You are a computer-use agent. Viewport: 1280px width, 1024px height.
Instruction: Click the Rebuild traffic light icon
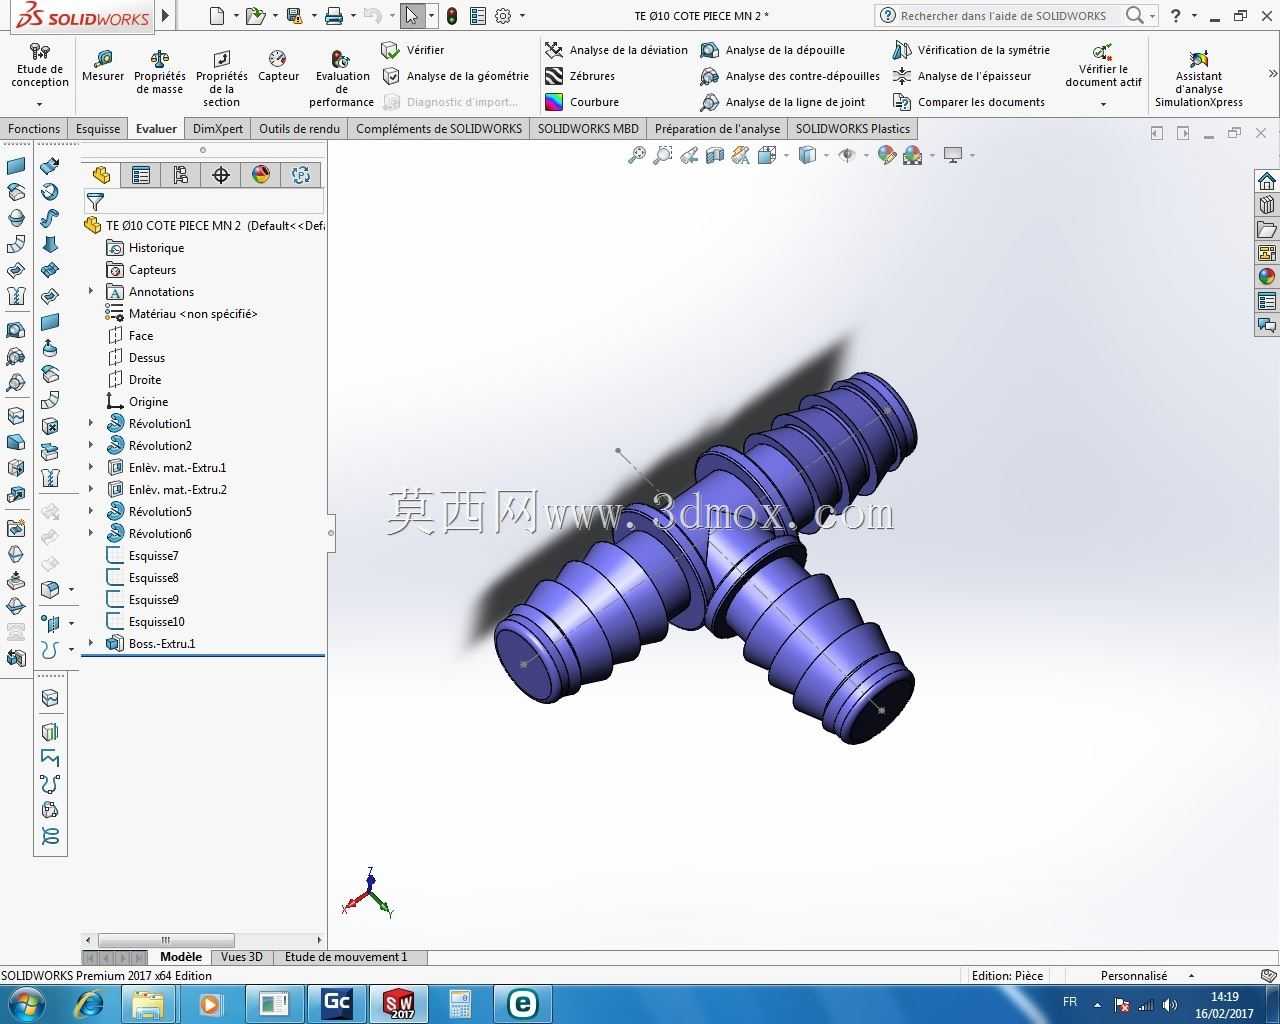coord(452,16)
